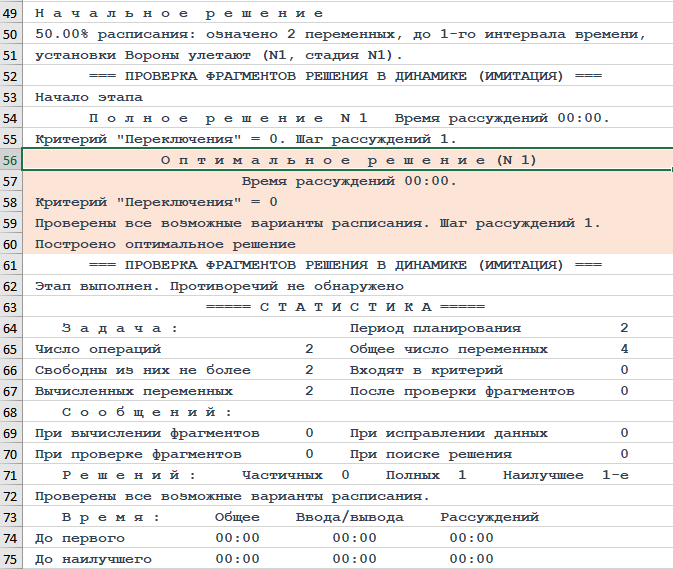
Task: Select the "Период планирования" label
Action: [x=435, y=328]
